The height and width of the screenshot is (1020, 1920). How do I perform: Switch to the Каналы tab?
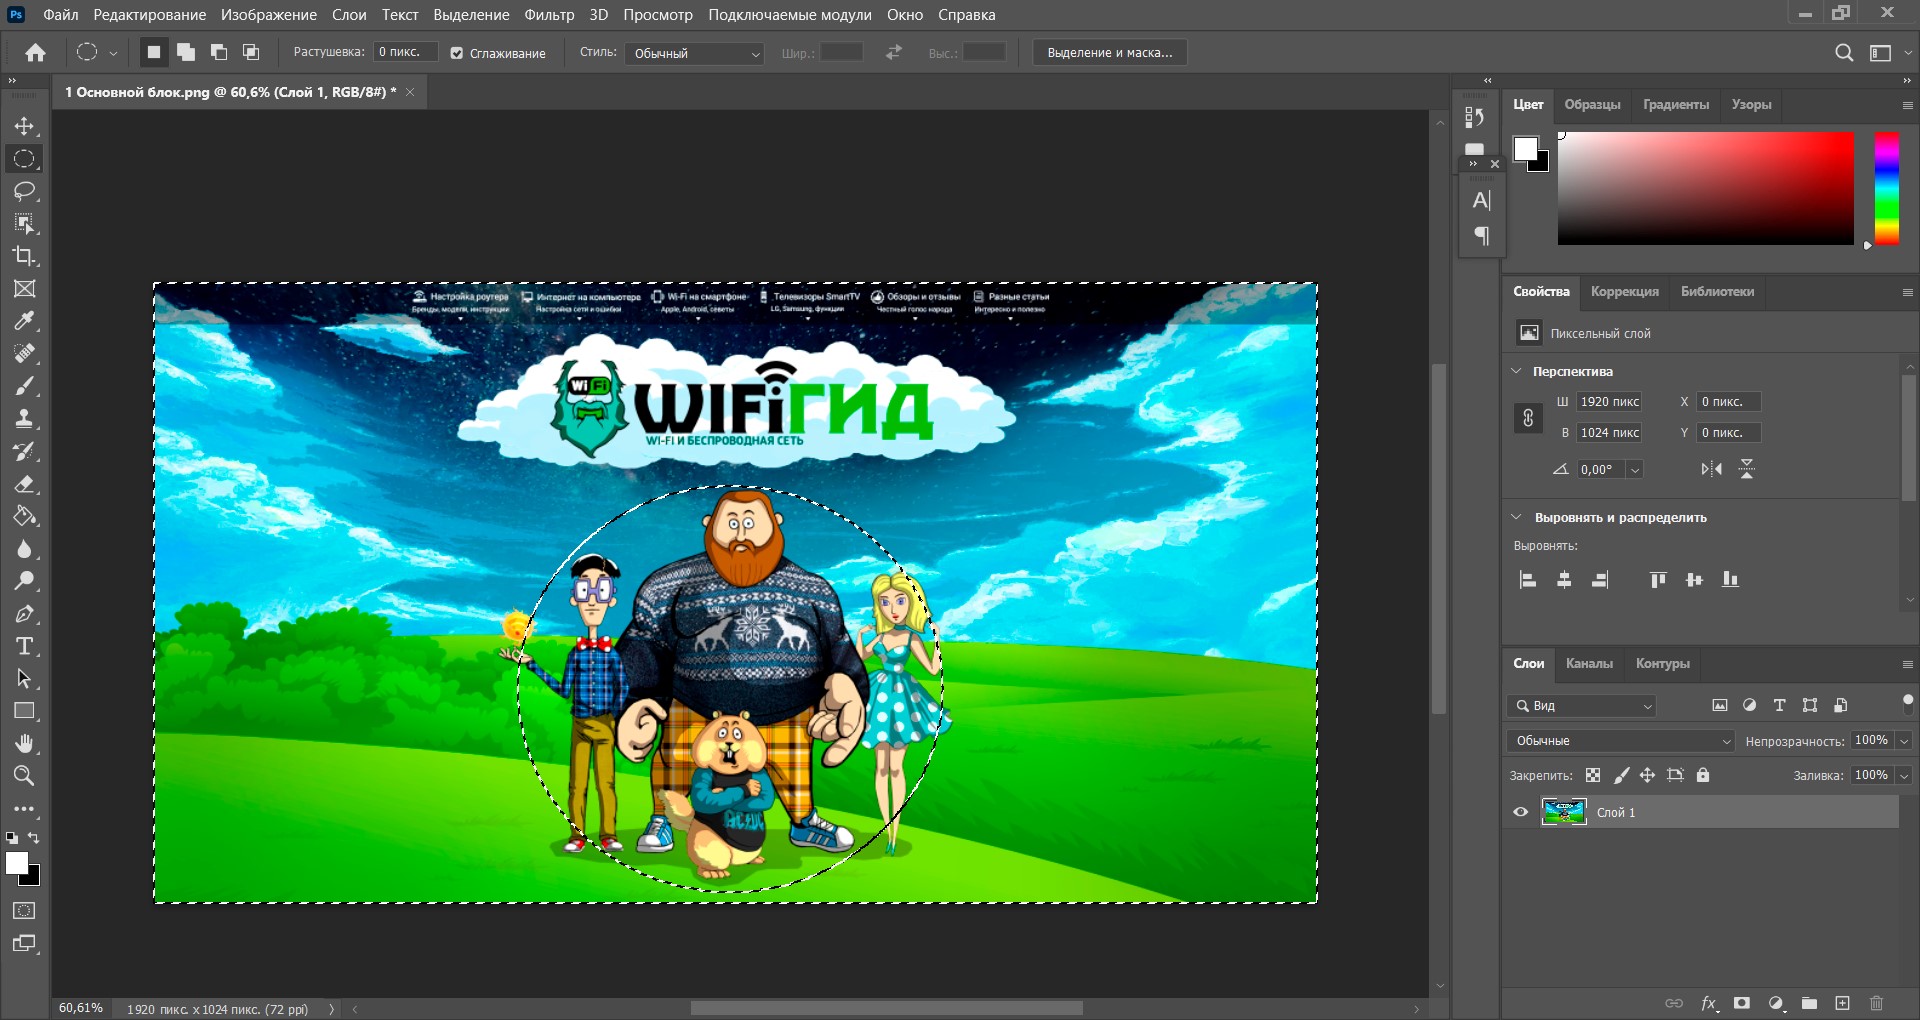point(1589,663)
